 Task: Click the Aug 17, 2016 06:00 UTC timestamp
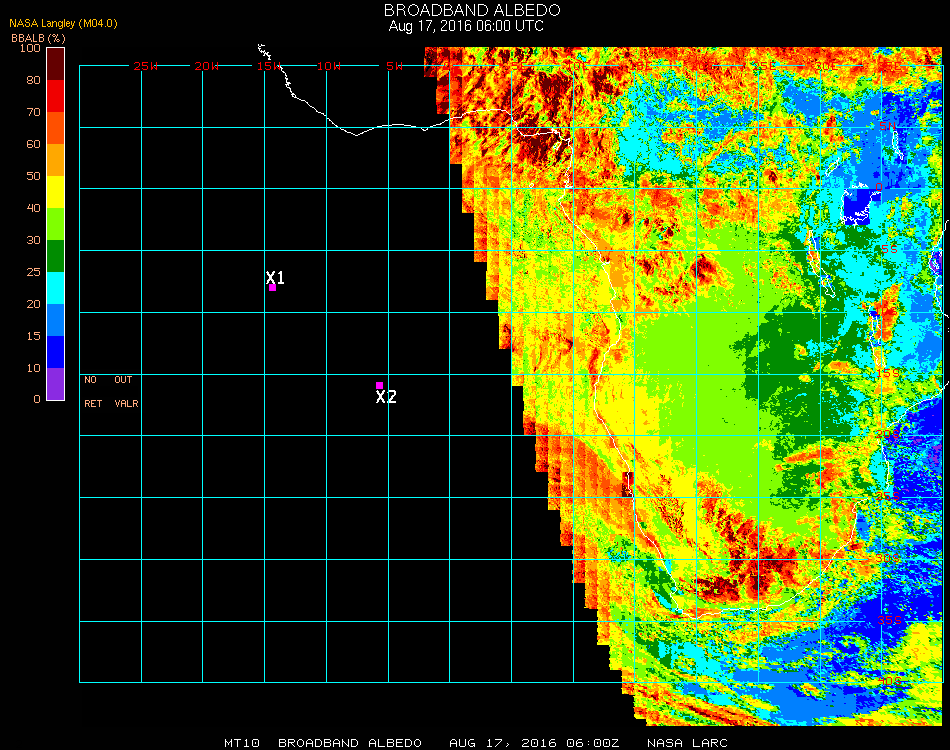coord(466,26)
